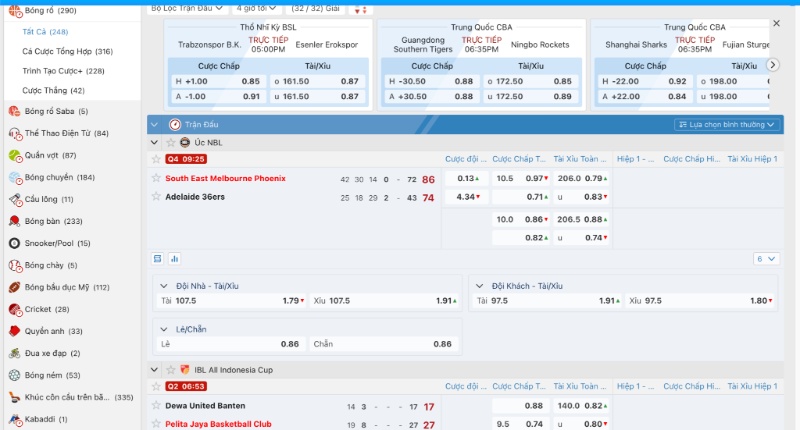Screen dimensions: 800x430
Task: Open Bóng ném handball category
Action: click(44, 375)
